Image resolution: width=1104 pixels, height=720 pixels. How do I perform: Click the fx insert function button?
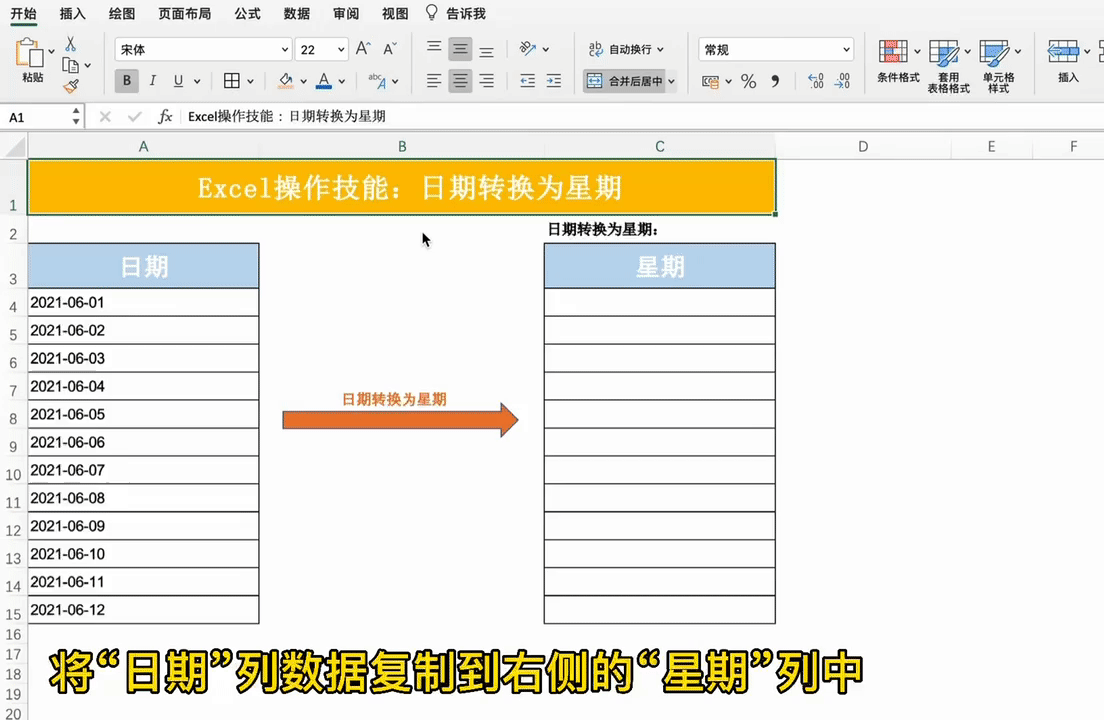tap(165, 116)
